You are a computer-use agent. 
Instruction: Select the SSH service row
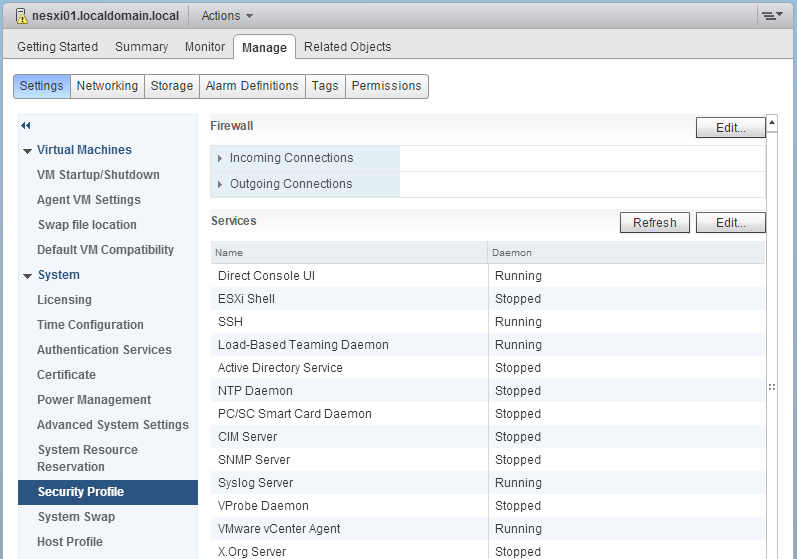(x=350, y=322)
